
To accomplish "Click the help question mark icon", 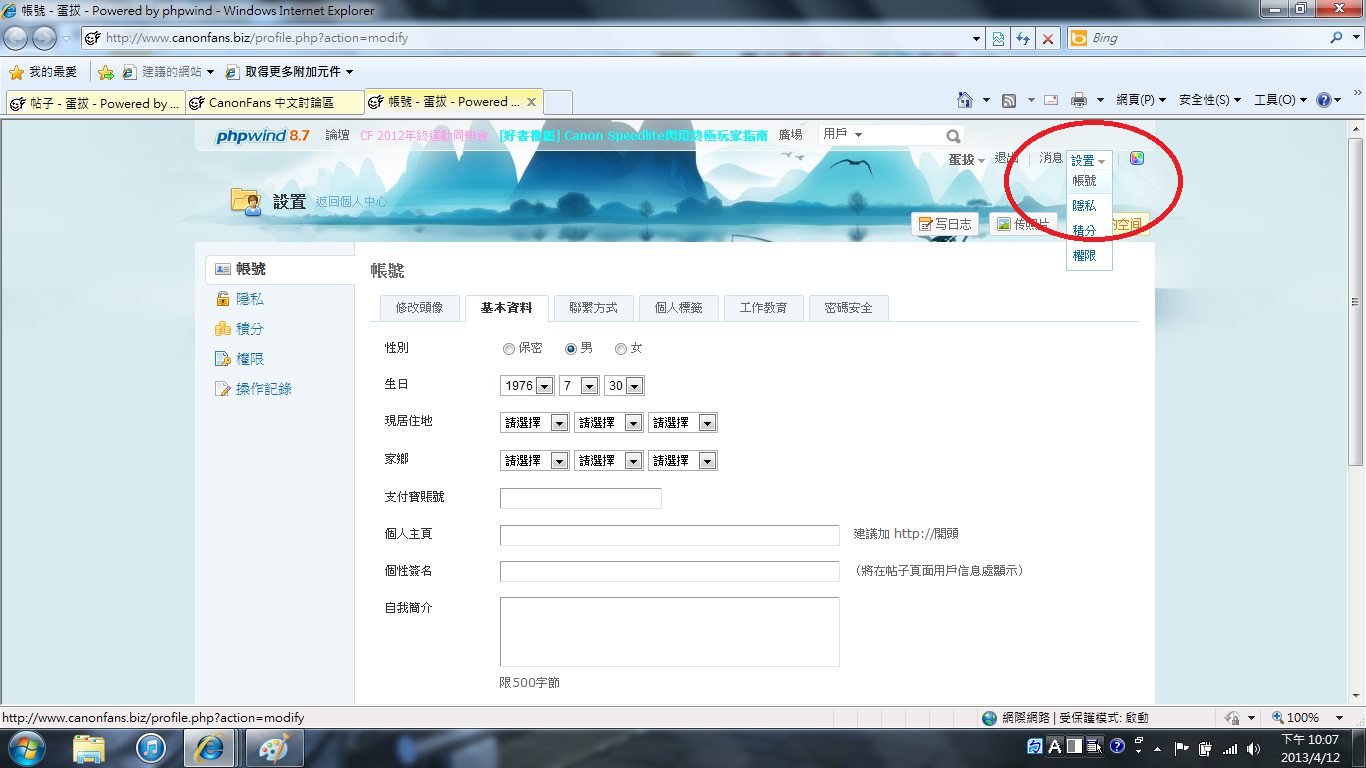I will point(1323,100).
